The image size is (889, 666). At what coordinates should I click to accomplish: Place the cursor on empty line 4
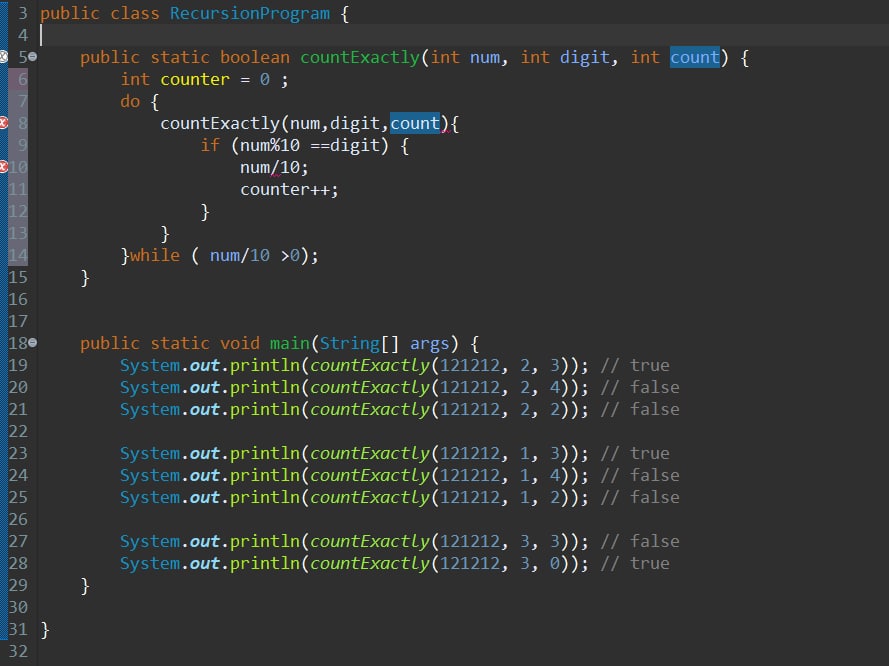[x=463, y=35]
